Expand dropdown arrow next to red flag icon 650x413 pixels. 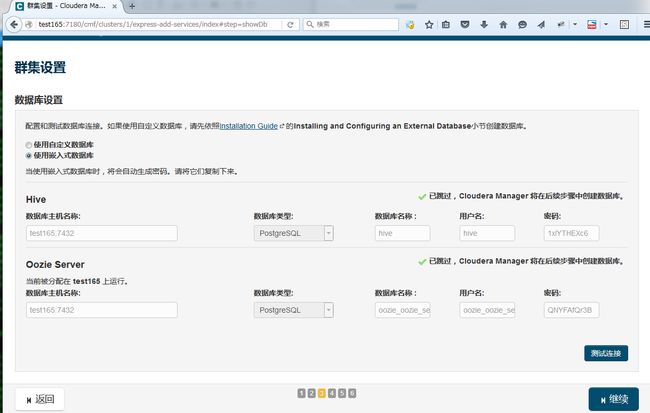click(x=606, y=24)
